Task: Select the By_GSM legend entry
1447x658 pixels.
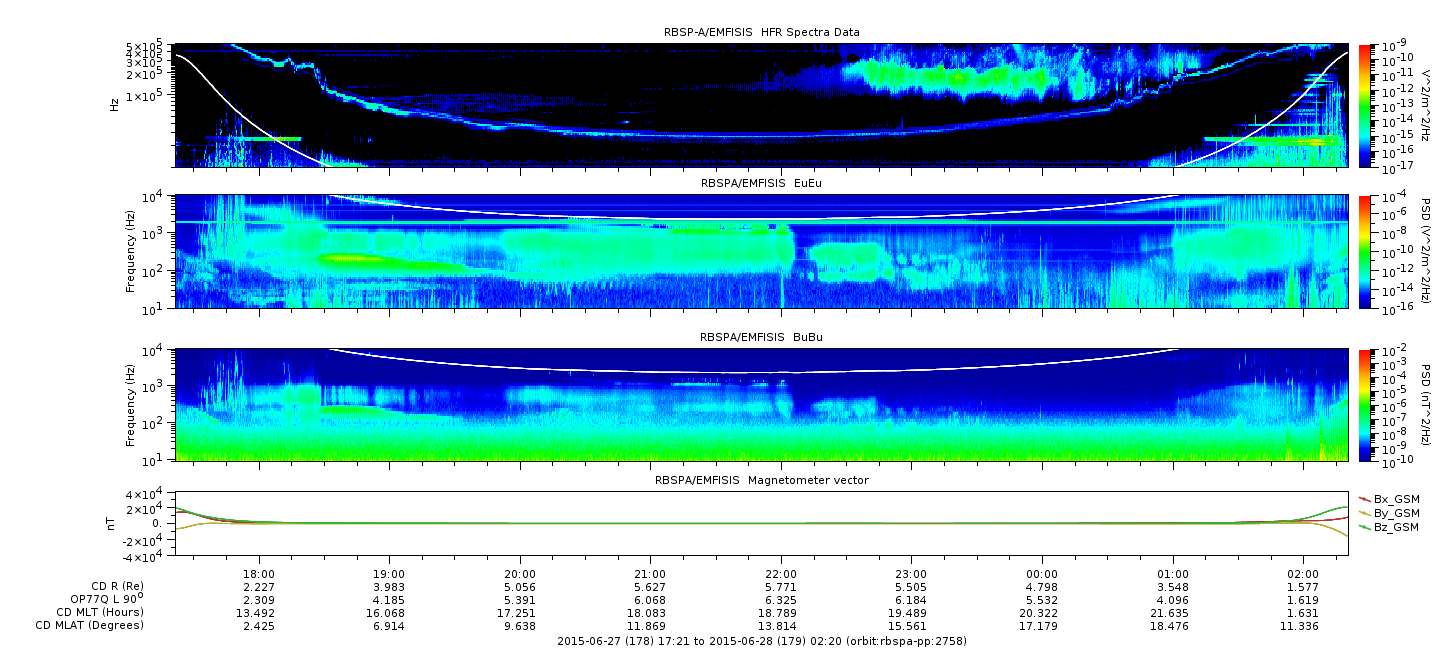Action: click(x=1388, y=512)
